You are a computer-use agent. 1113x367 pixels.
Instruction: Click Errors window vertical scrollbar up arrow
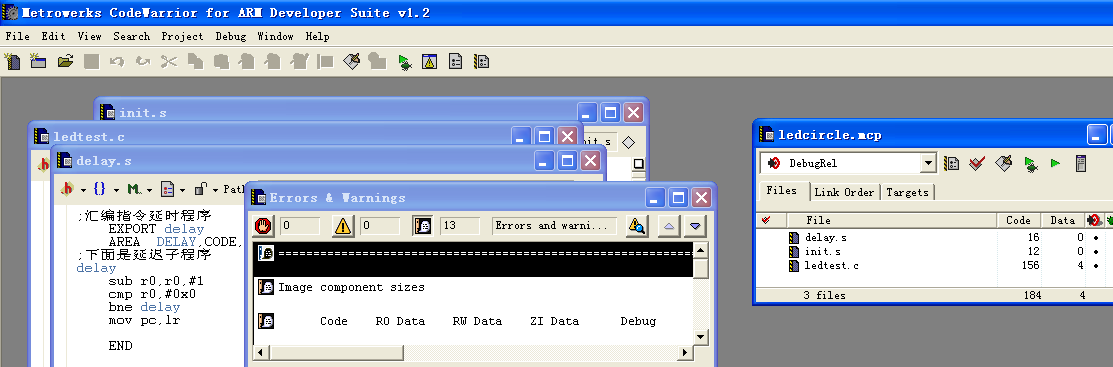(701, 250)
